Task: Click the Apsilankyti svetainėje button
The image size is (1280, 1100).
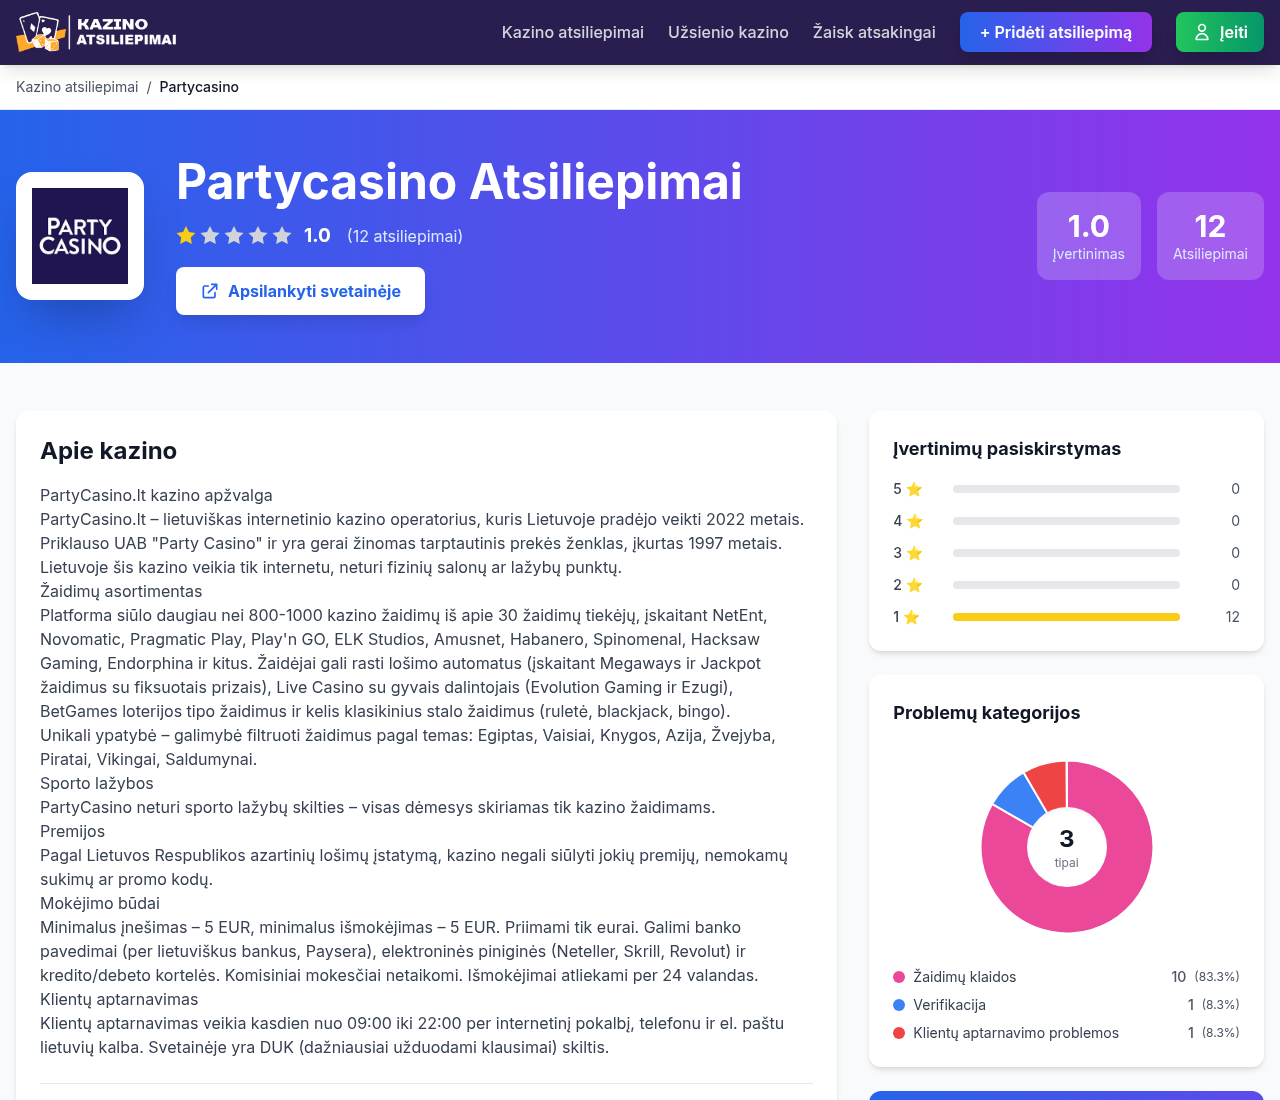Action: [300, 291]
